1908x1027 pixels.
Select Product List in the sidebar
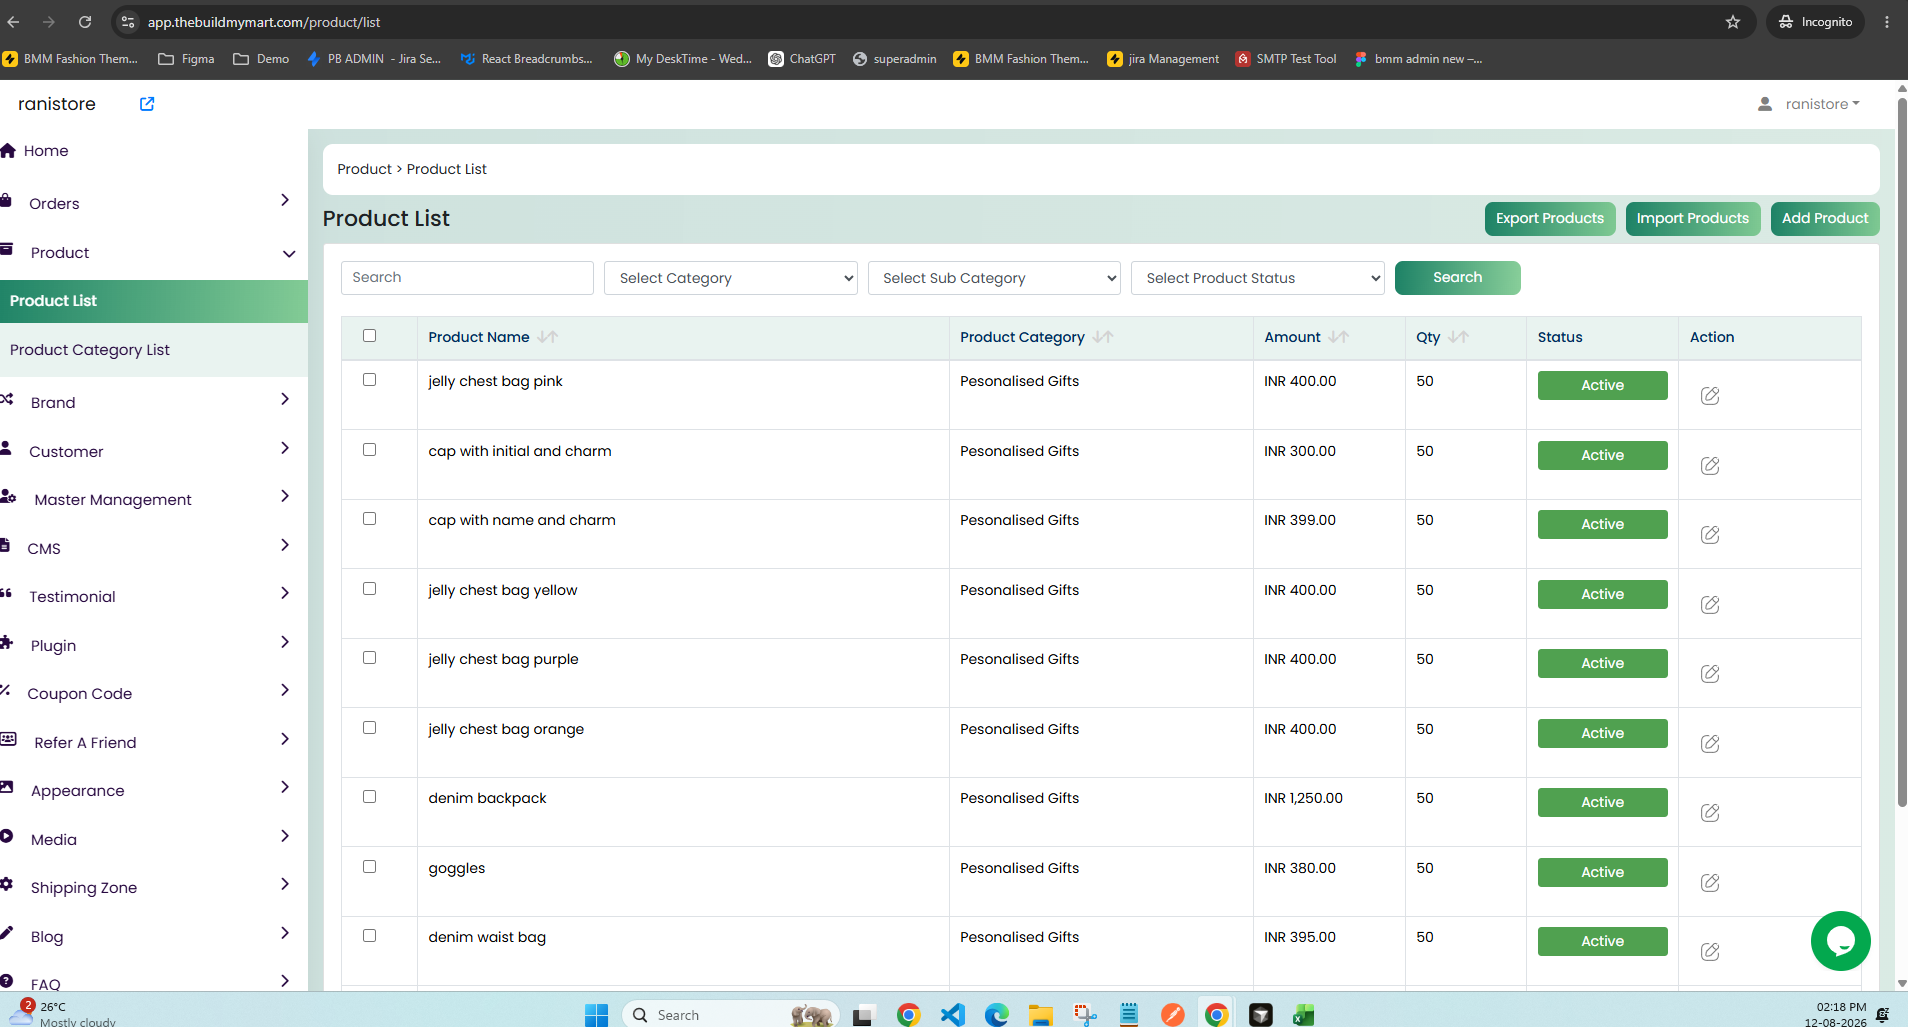coord(154,301)
